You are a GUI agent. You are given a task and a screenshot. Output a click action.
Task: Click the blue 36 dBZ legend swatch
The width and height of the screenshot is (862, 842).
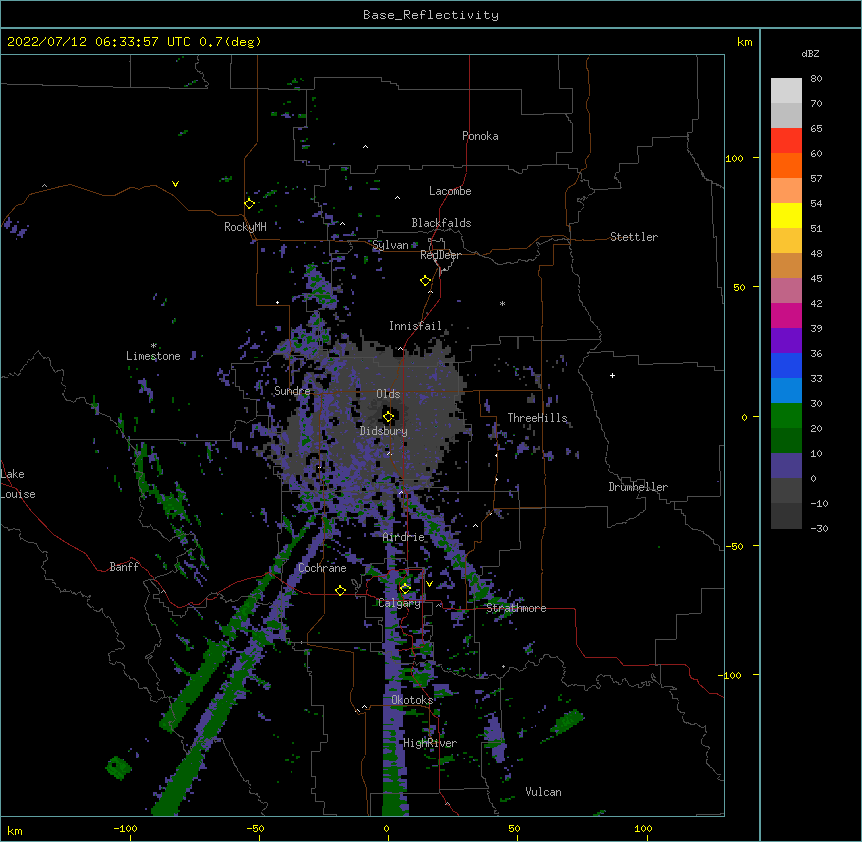786,365
